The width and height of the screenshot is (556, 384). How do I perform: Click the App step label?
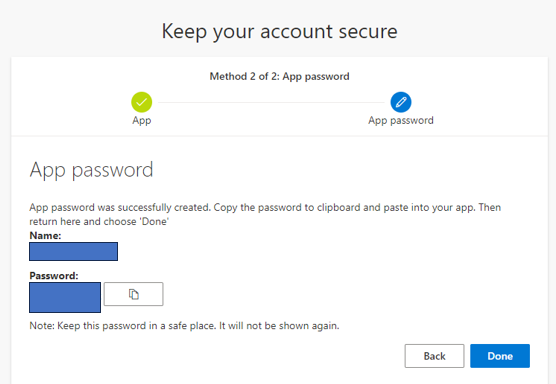tap(142, 121)
